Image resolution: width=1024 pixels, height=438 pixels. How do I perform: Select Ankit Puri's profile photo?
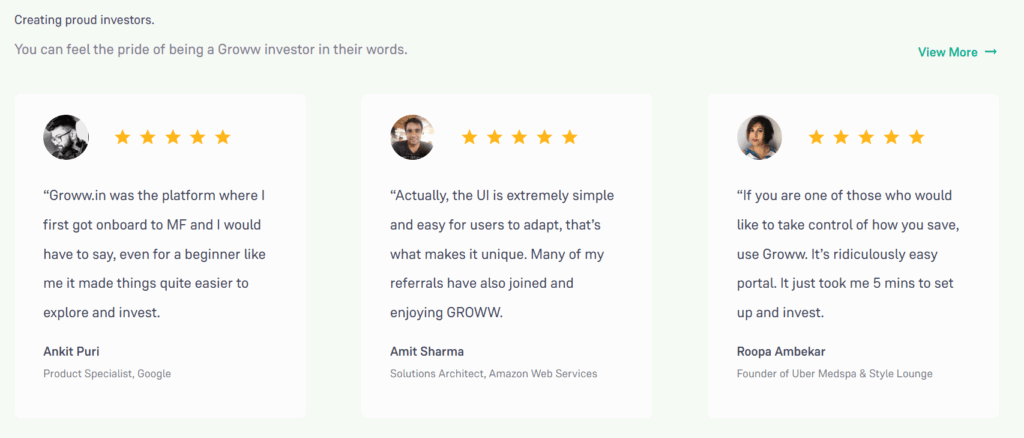[x=66, y=137]
